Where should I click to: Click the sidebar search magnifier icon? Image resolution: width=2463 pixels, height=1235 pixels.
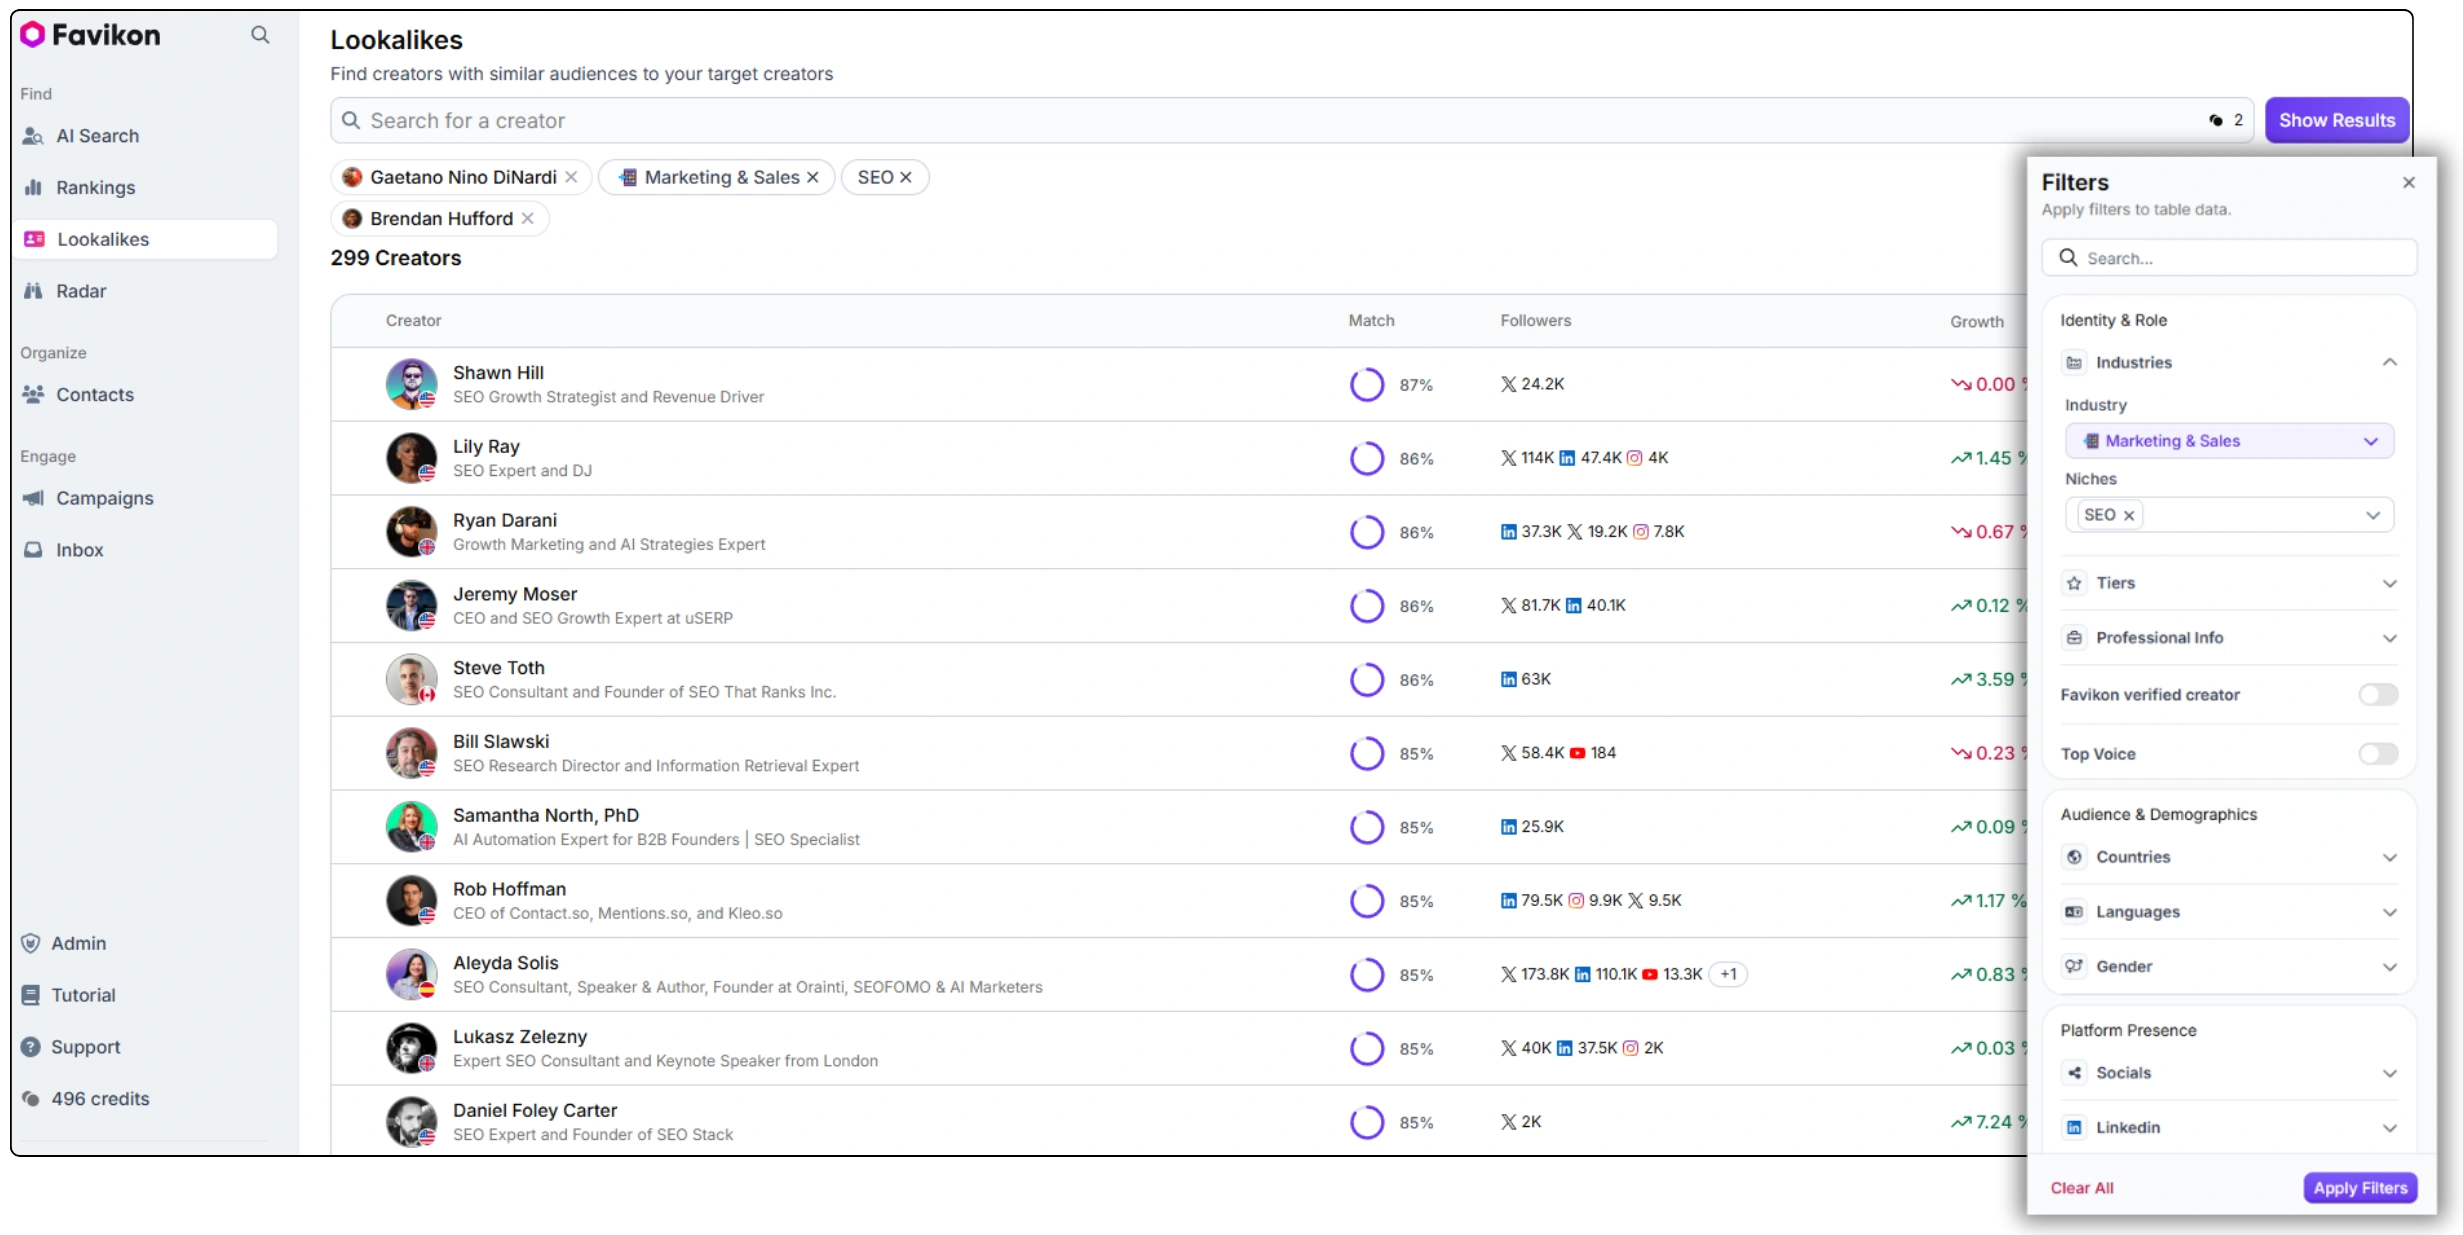pyautogui.click(x=260, y=35)
